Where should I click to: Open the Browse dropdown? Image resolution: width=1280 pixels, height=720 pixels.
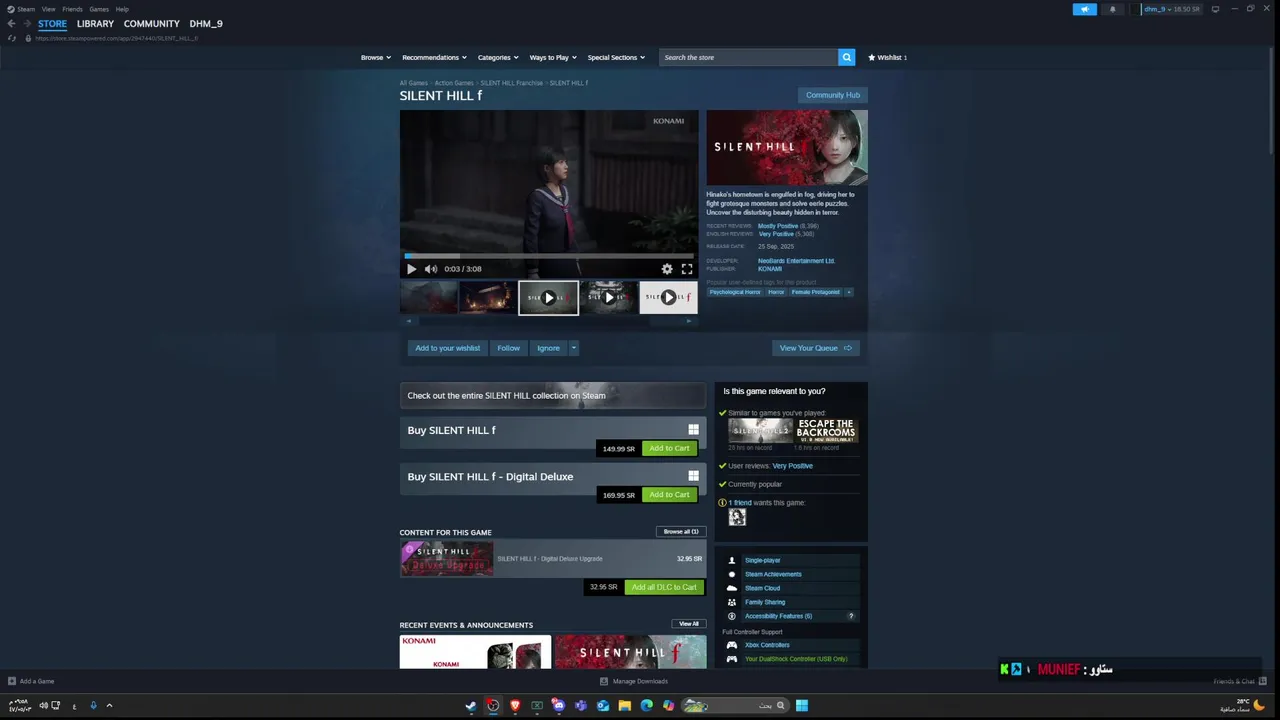tap(375, 57)
